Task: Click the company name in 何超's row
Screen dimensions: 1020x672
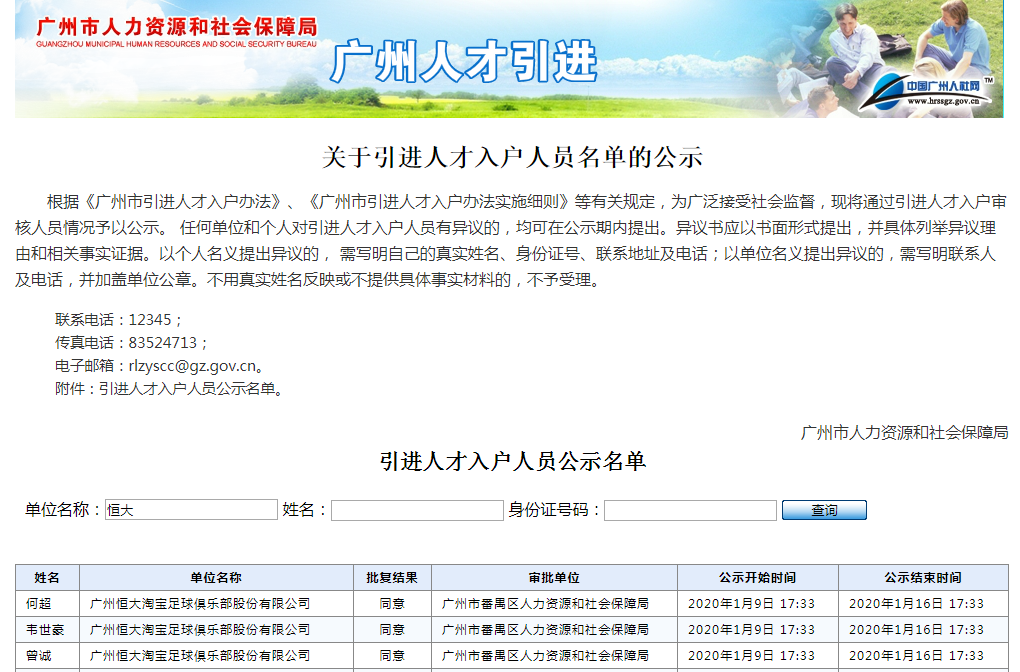Action: click(x=200, y=604)
